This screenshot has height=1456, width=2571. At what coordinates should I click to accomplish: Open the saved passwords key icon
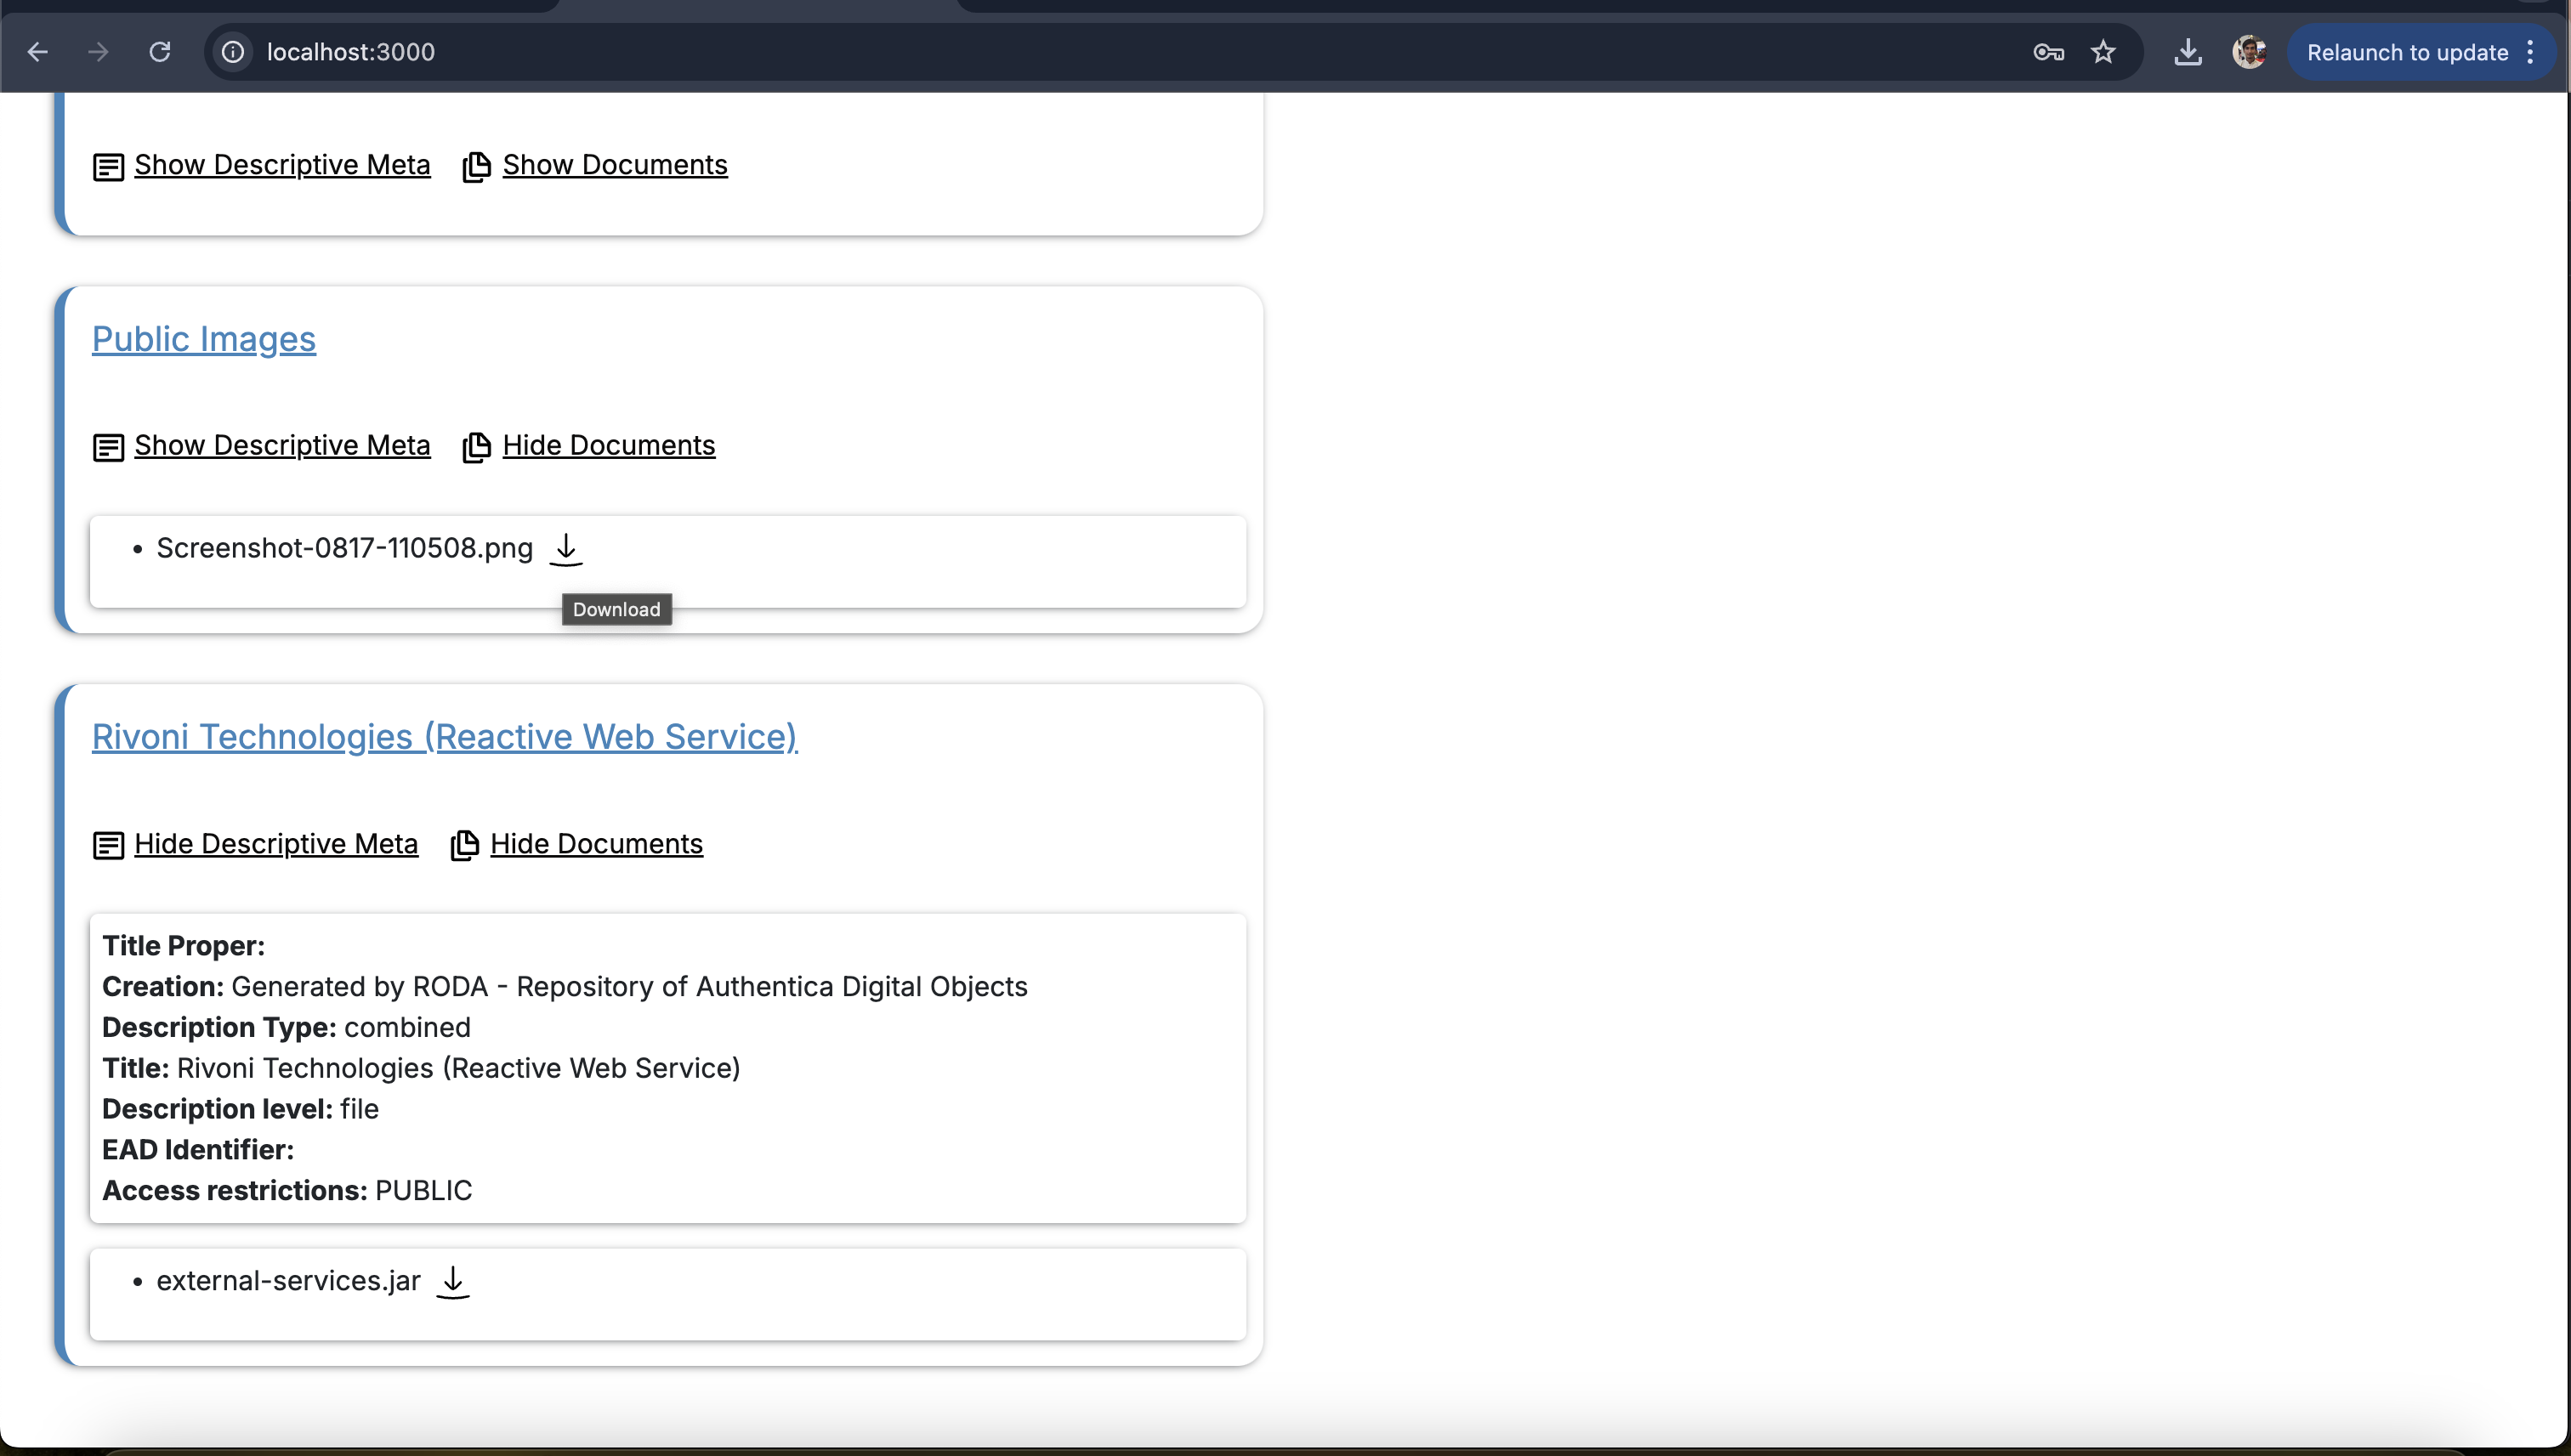point(2048,52)
